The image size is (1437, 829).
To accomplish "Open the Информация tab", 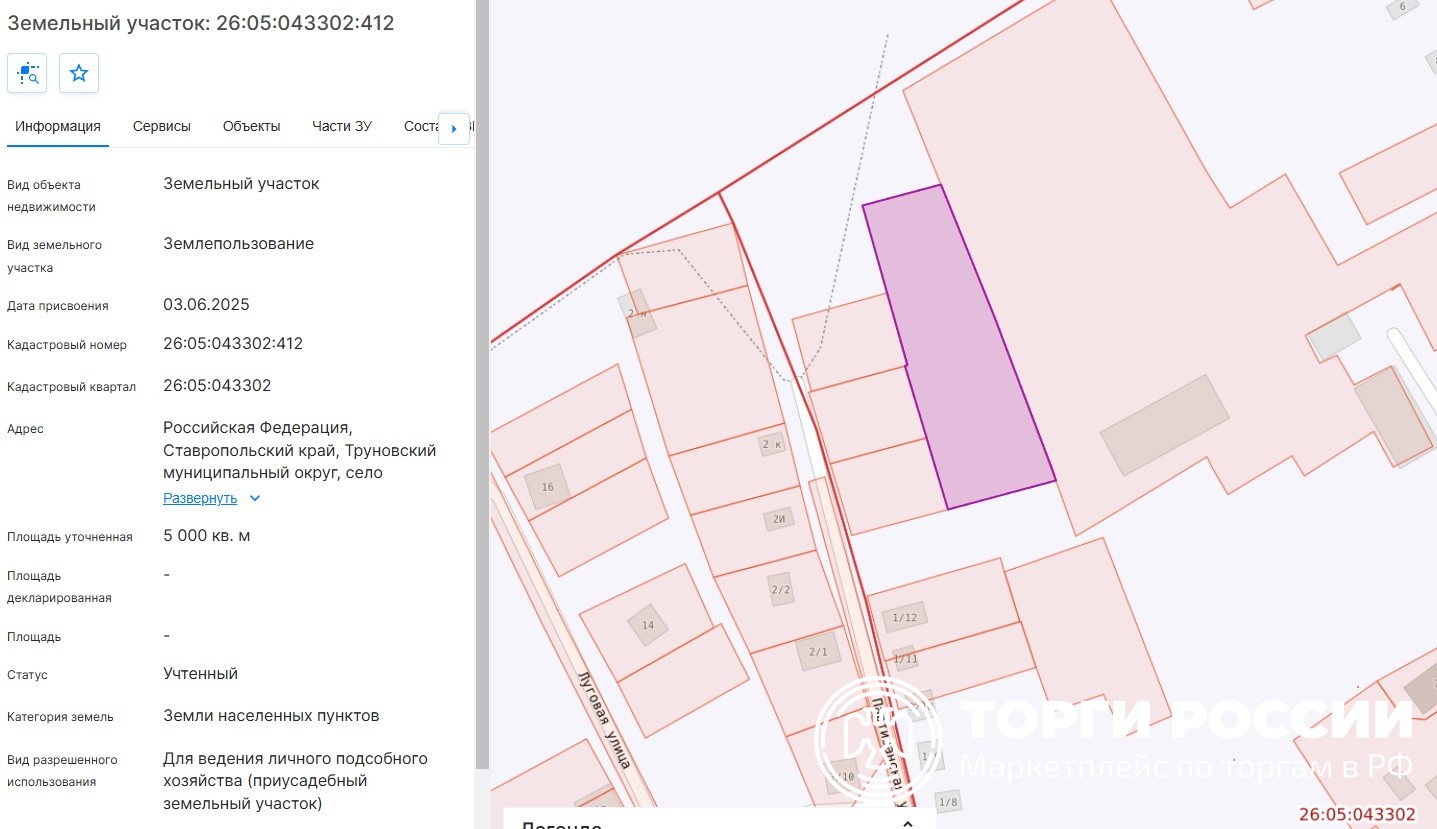I will [58, 126].
